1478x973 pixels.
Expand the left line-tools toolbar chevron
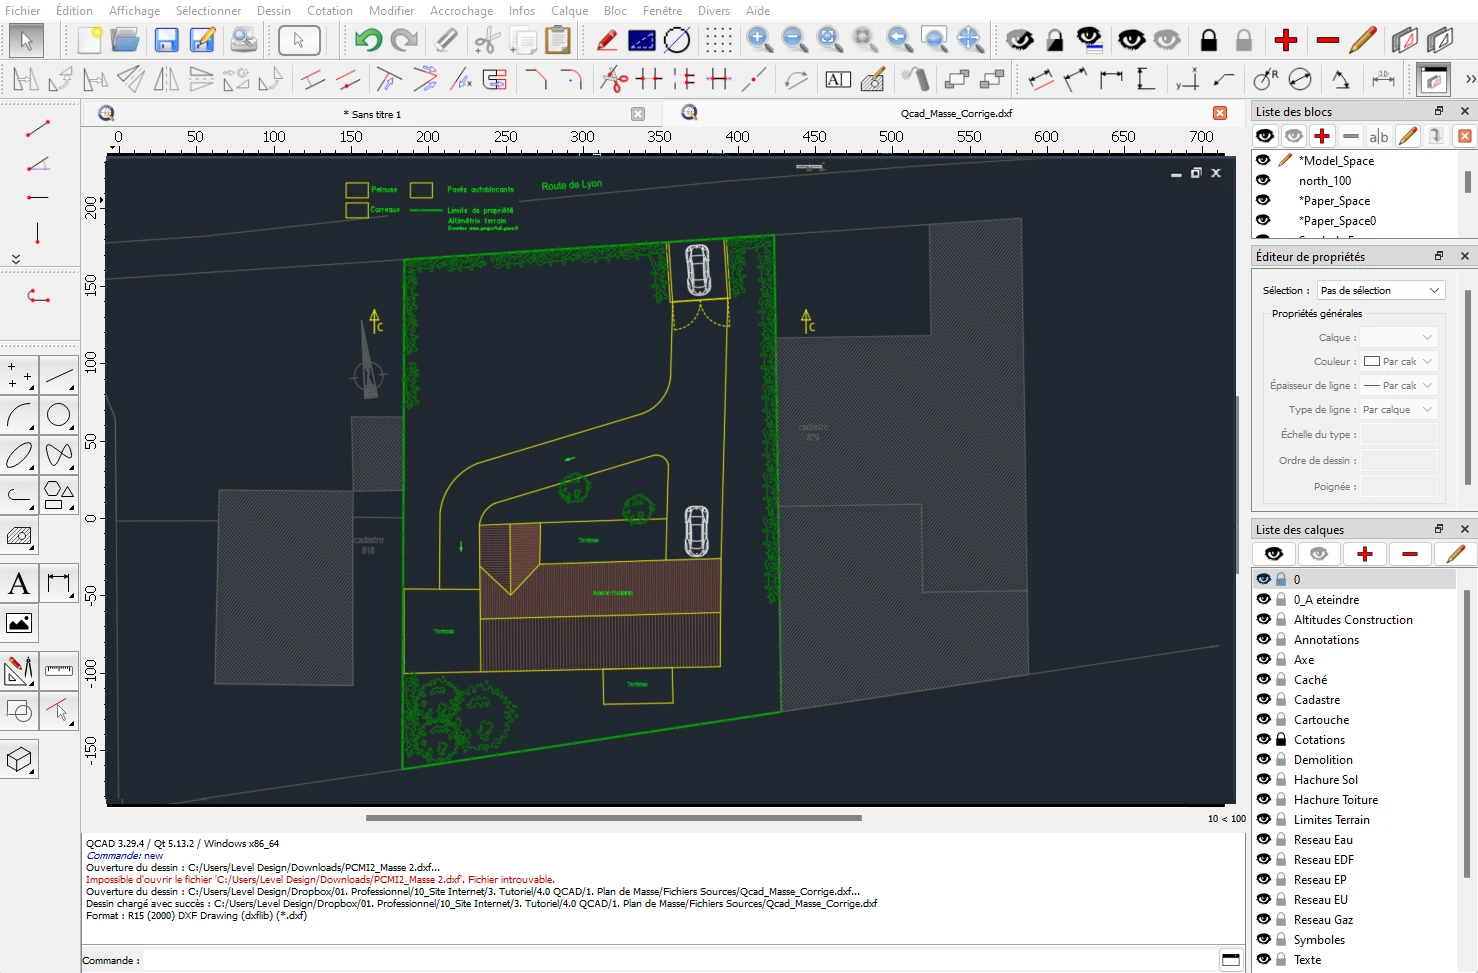point(16,258)
